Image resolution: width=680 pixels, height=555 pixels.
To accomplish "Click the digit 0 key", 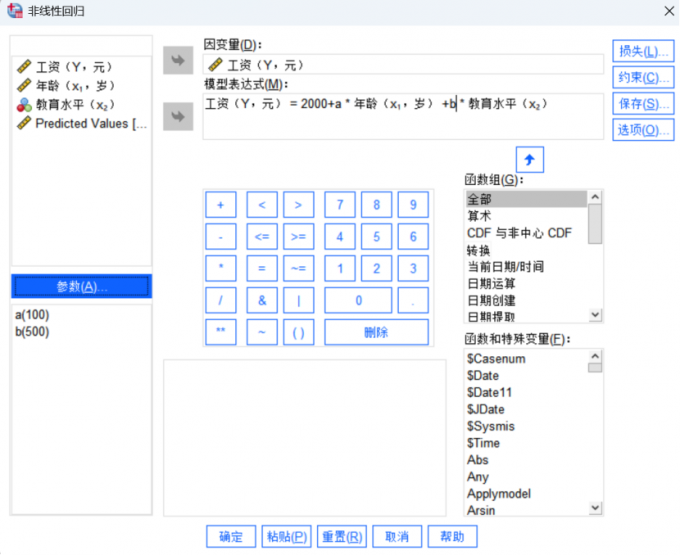I will [x=358, y=300].
